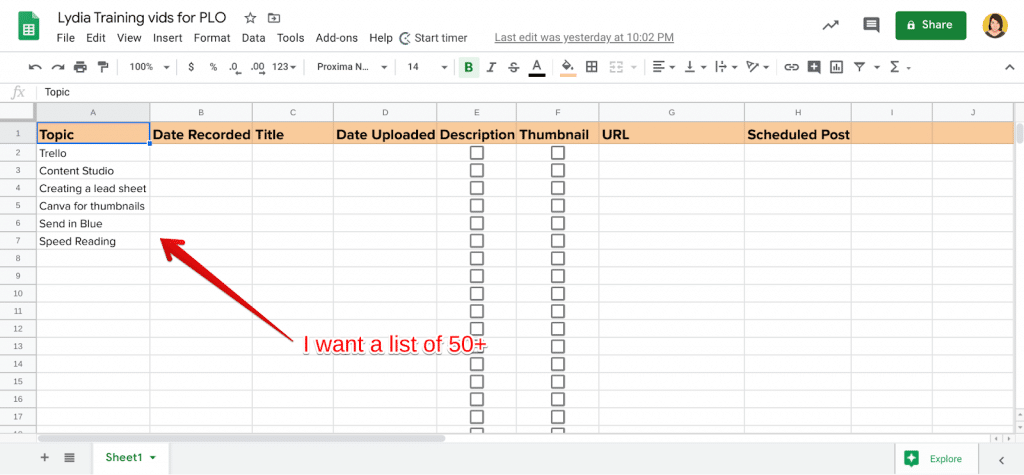1024x475 pixels.
Task: Print the spreadsheet
Action: [80, 67]
